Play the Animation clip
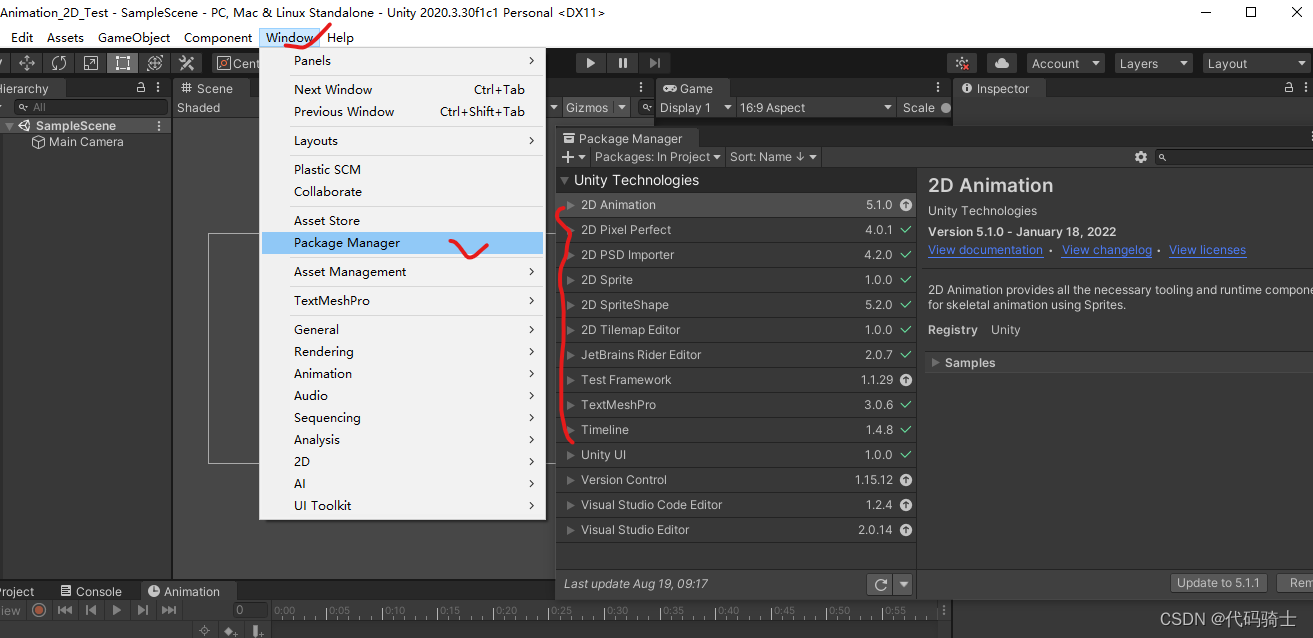This screenshot has width=1313, height=638. [x=117, y=609]
